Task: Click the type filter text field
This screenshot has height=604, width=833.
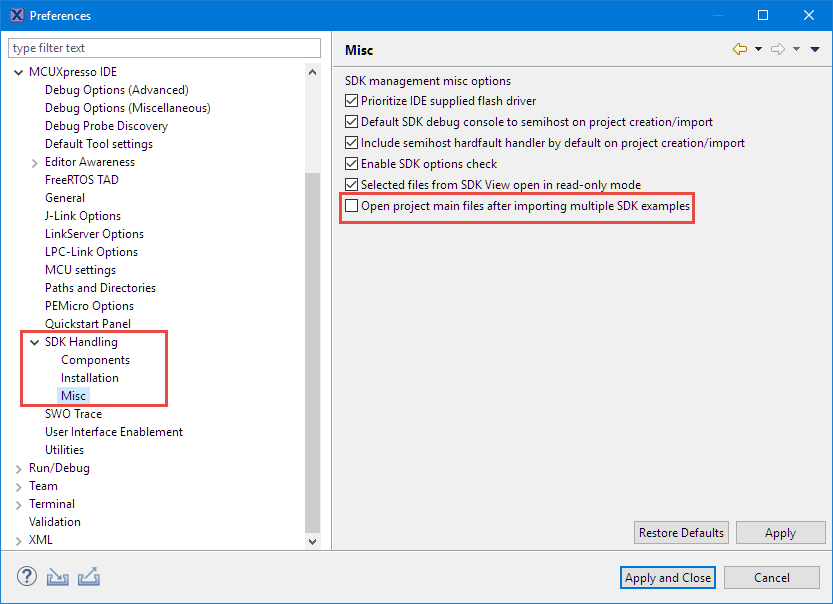Action: pos(163,47)
